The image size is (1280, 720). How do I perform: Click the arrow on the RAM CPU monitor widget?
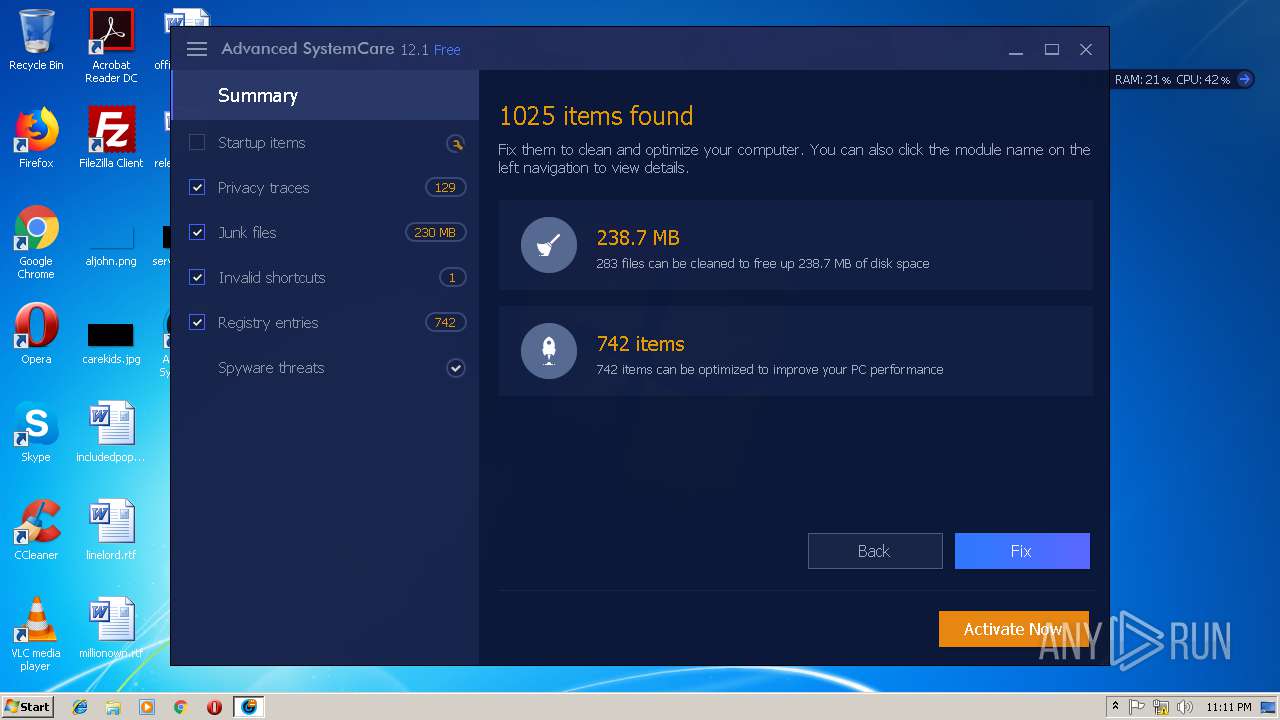point(1244,79)
